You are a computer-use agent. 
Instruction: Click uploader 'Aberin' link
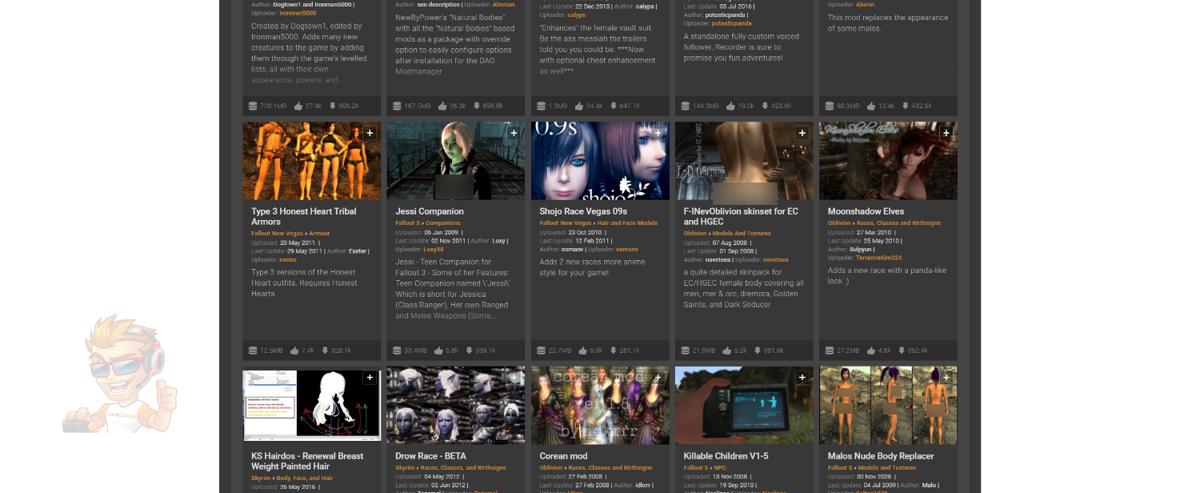[865, 5]
